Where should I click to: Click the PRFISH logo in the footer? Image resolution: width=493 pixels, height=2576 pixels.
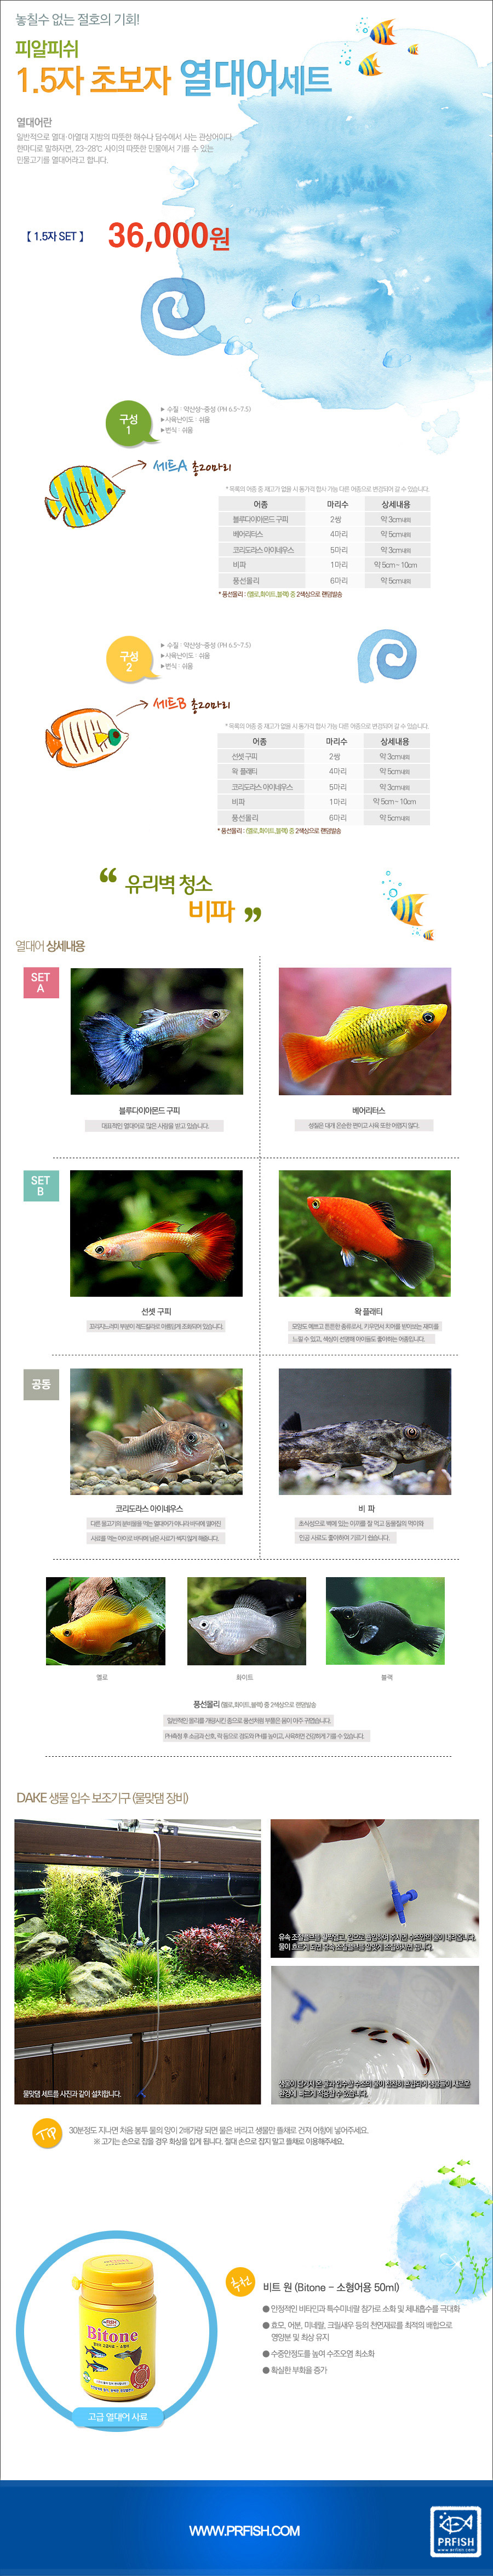tap(455, 2531)
